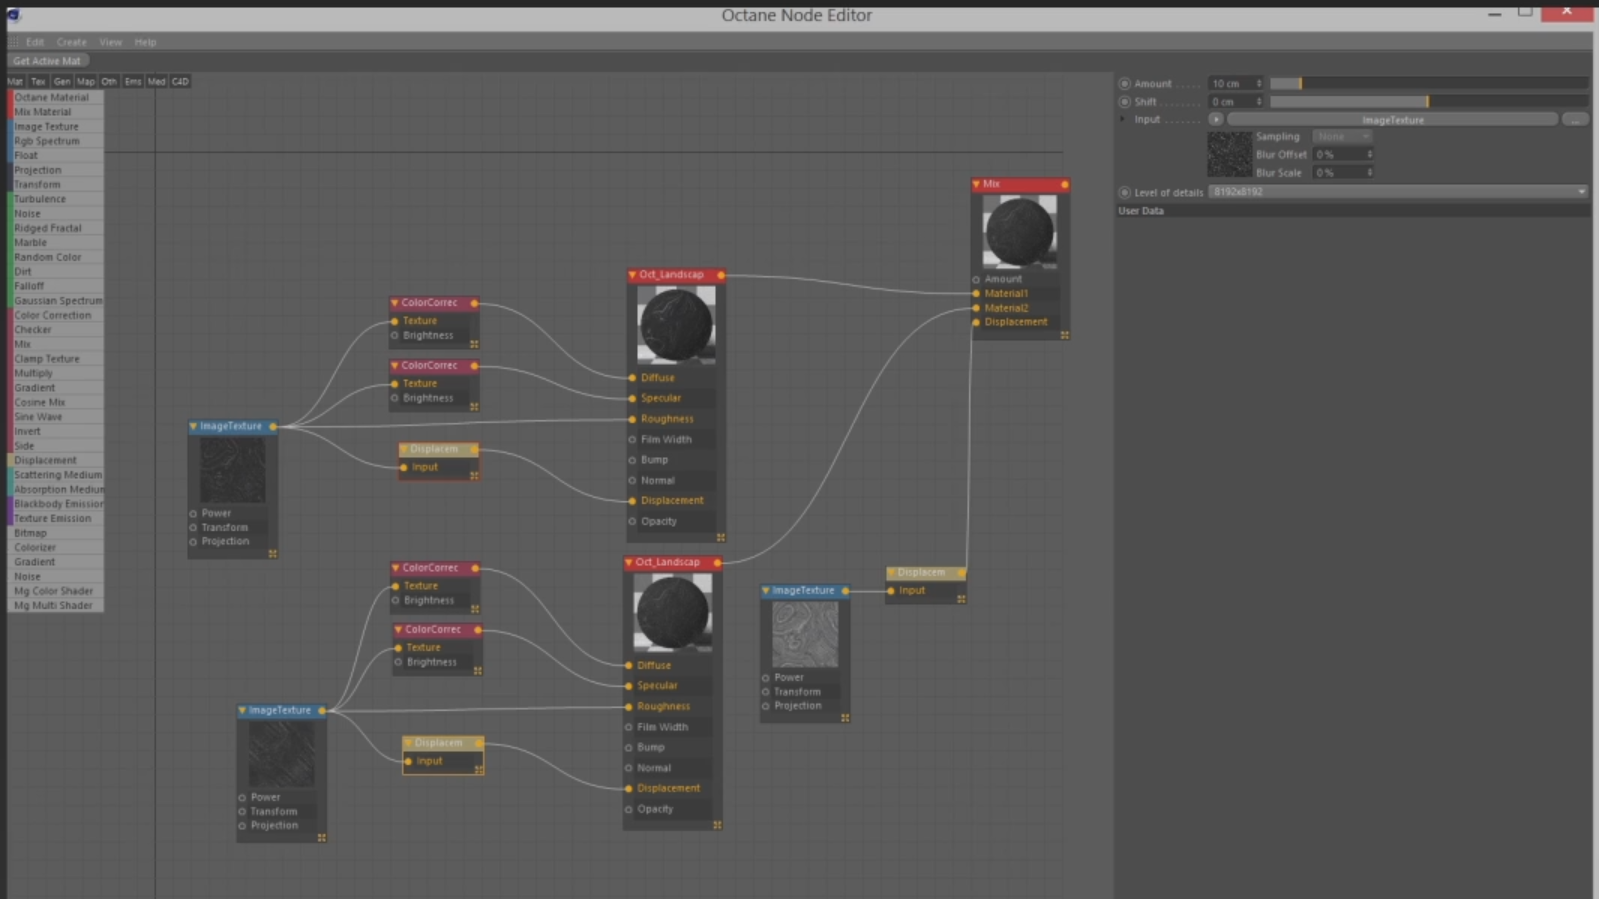Add a Scattering Medium node
The height and width of the screenshot is (899, 1599).
tap(55, 475)
